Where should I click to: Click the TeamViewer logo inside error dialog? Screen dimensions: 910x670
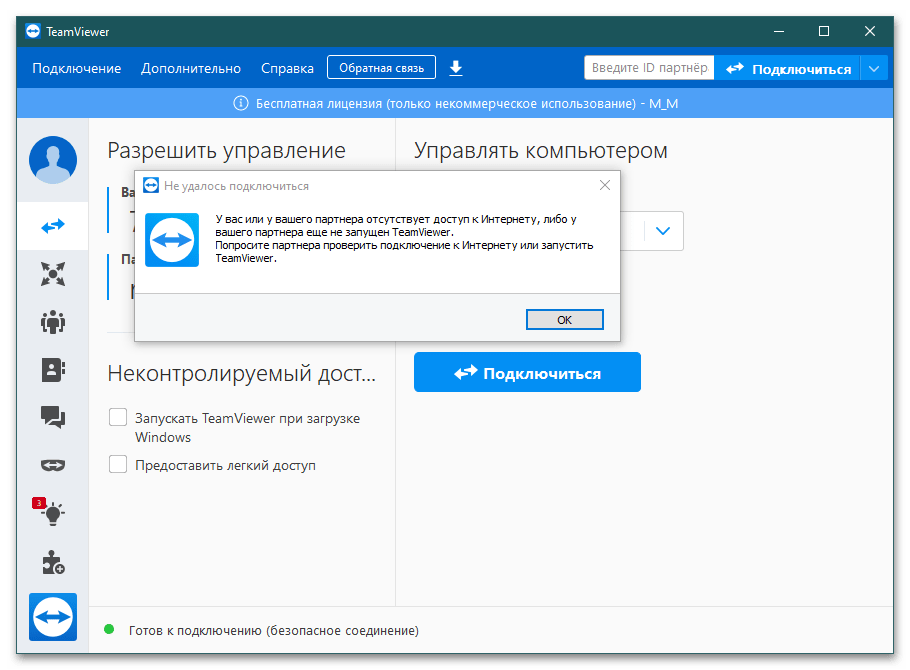[172, 240]
